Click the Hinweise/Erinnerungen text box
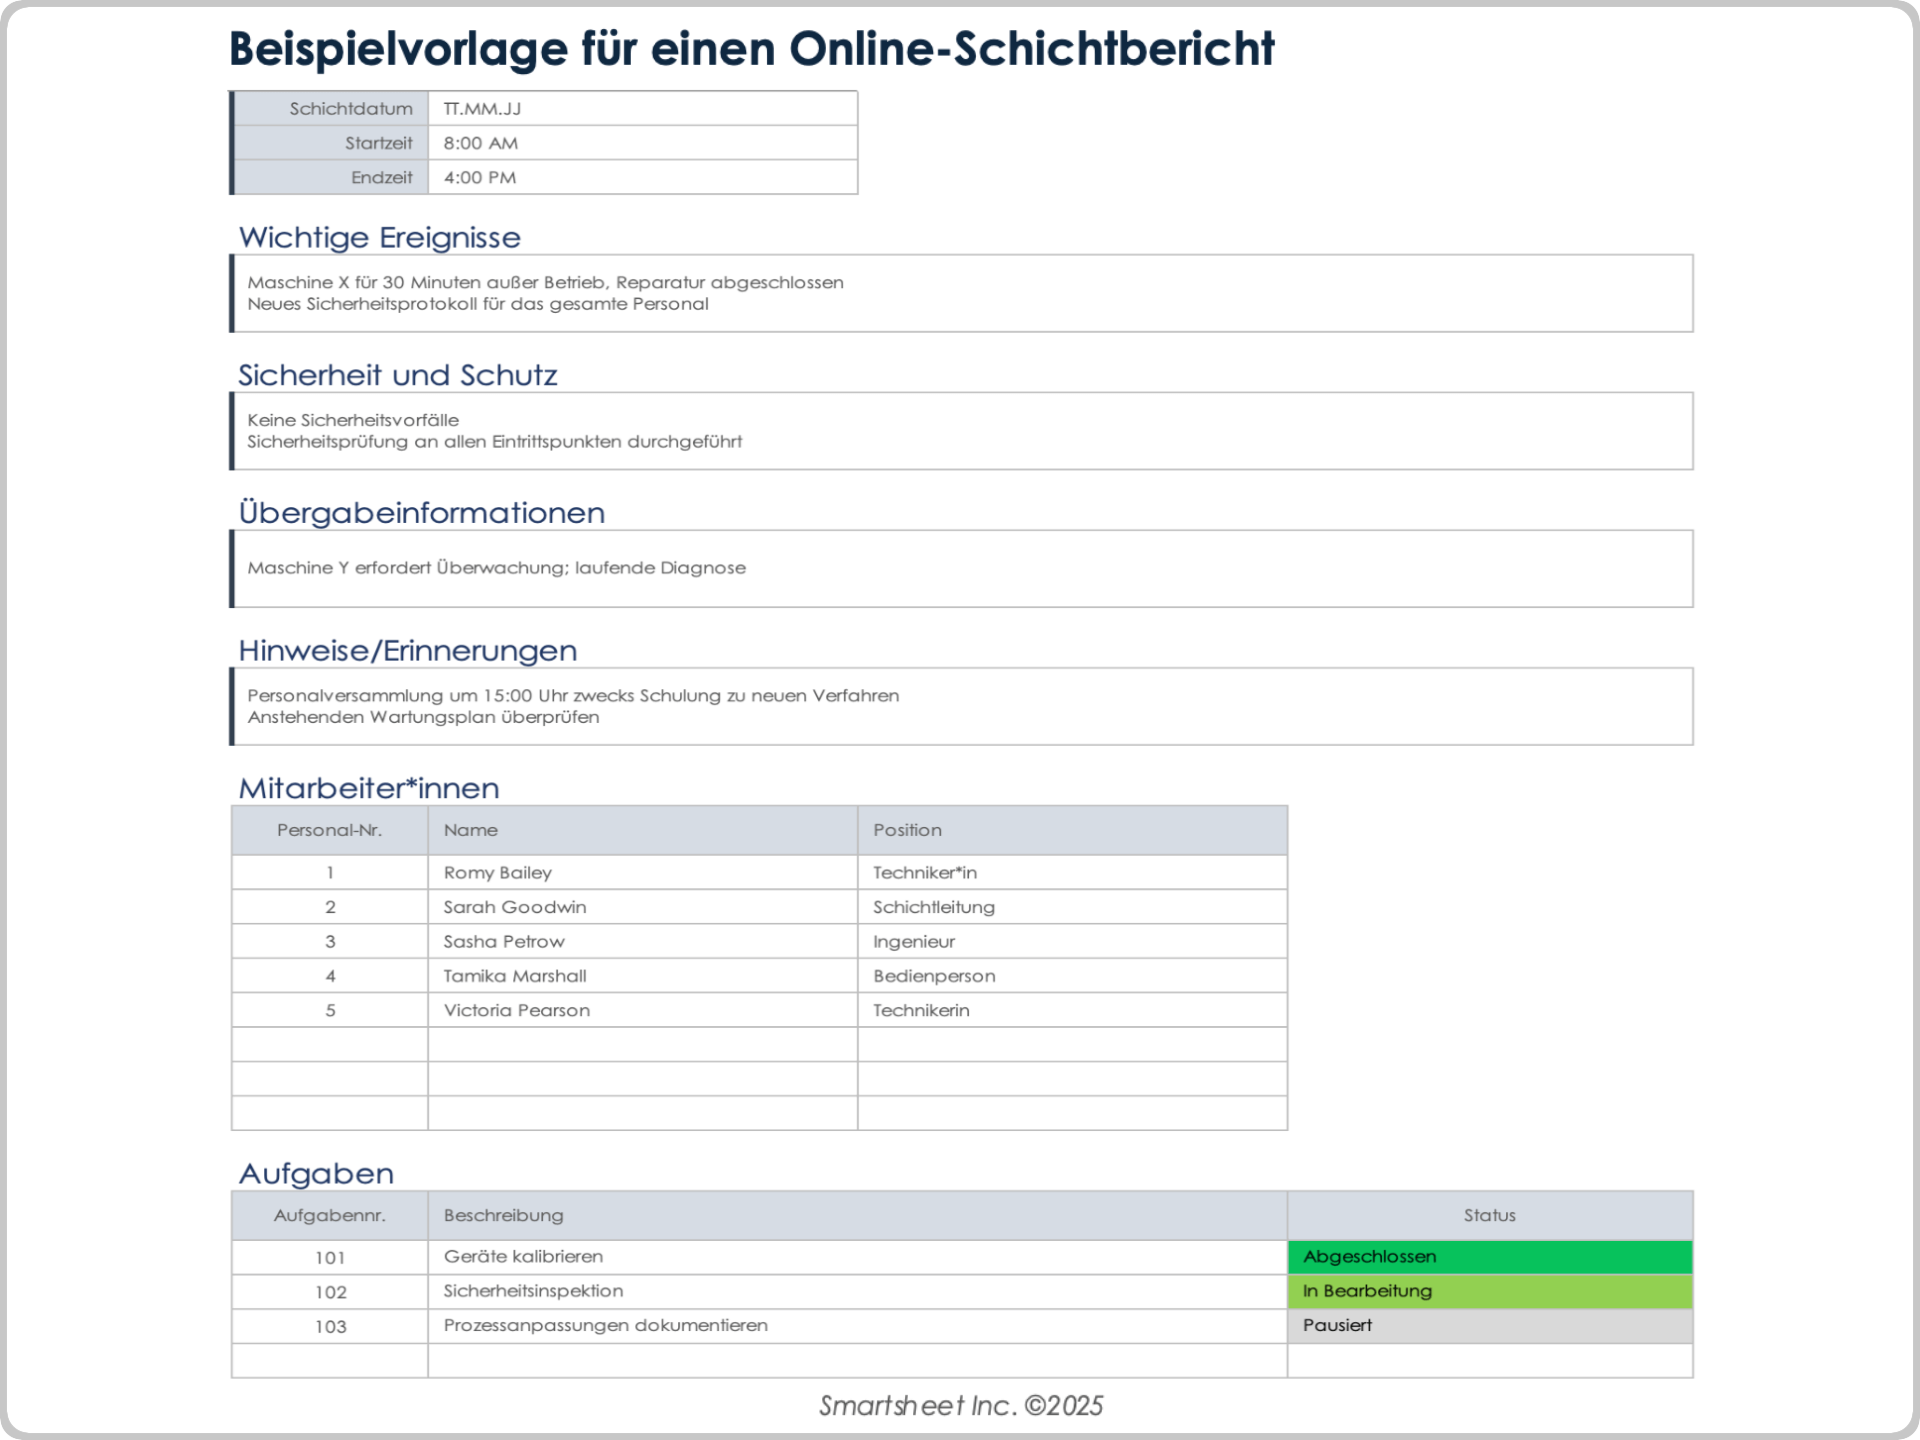 pyautogui.click(x=960, y=706)
